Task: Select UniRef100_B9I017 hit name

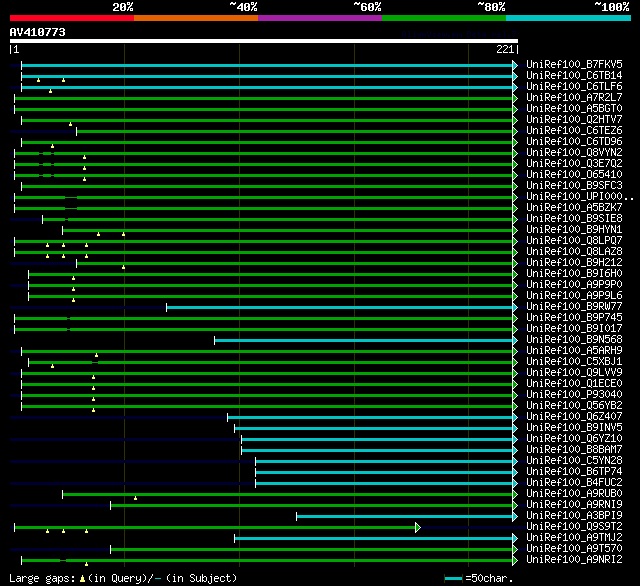Action: (x=574, y=329)
